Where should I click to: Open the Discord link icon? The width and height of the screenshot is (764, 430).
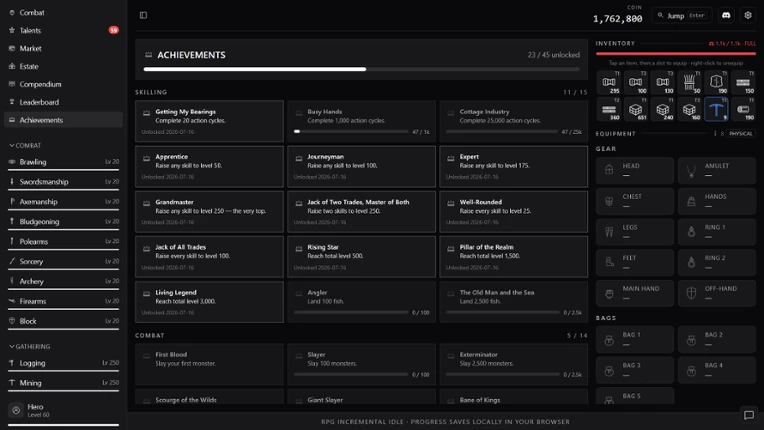(726, 15)
